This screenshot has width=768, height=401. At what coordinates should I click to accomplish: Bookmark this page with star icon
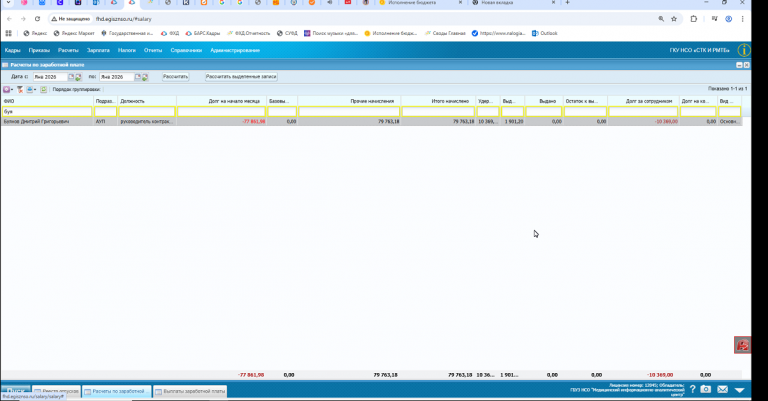674,19
